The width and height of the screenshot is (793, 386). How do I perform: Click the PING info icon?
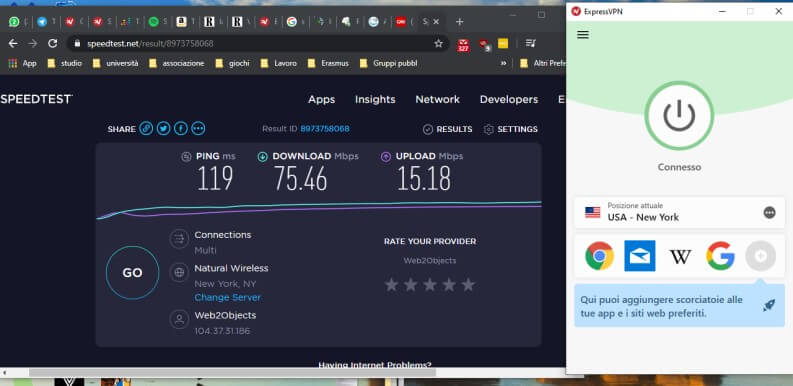[186, 157]
